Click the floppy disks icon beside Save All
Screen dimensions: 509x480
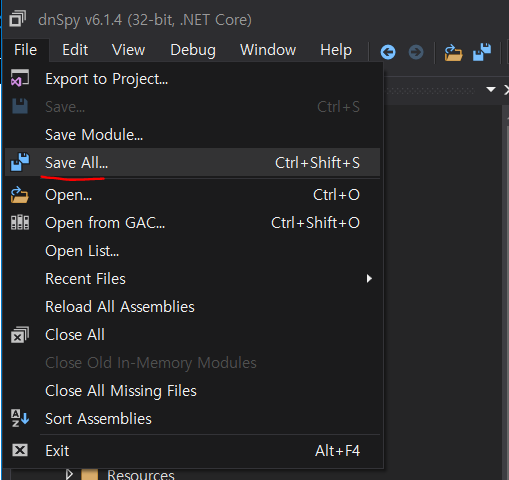(x=20, y=162)
